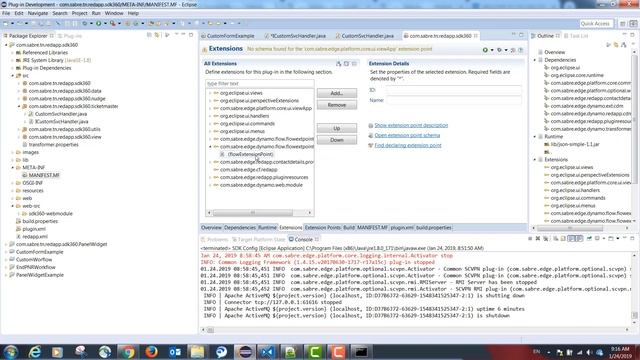Switch to the Task List tab
The width and height of the screenshot is (640, 360).
pyautogui.click(x=576, y=36)
